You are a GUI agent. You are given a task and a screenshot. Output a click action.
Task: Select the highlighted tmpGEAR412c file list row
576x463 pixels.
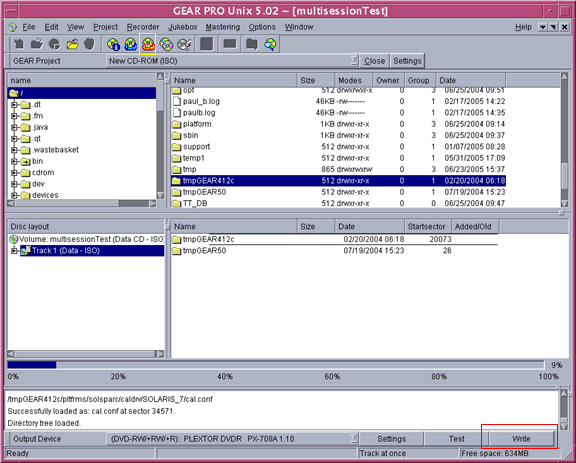[x=338, y=181]
